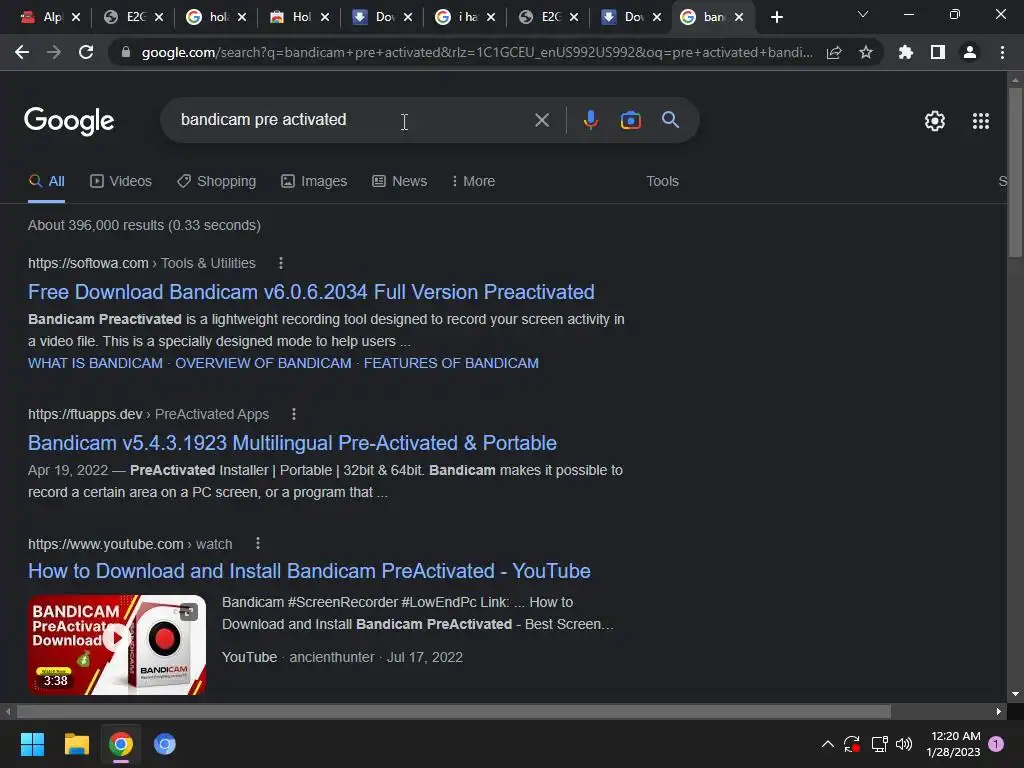
Task: Click the scroll right arrow
Action: 999,711
